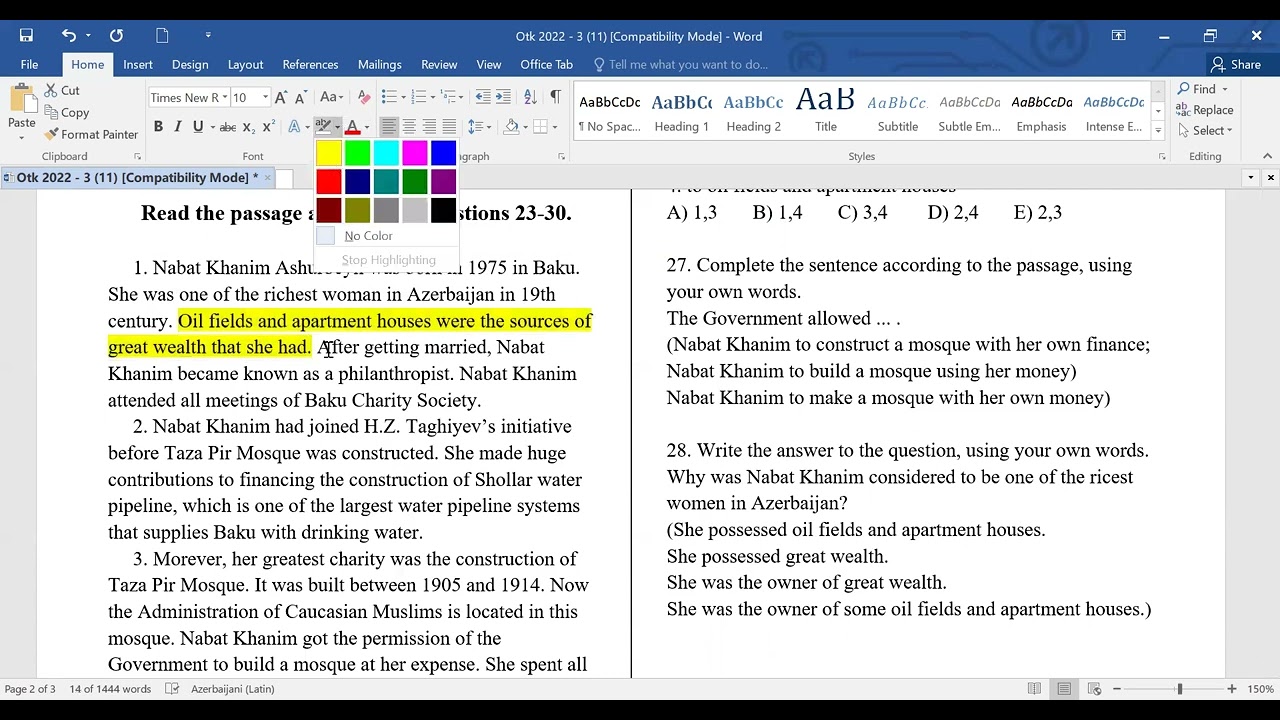Click the Ribbon Display Options icon
The width and height of the screenshot is (1280, 720).
pos(1118,36)
